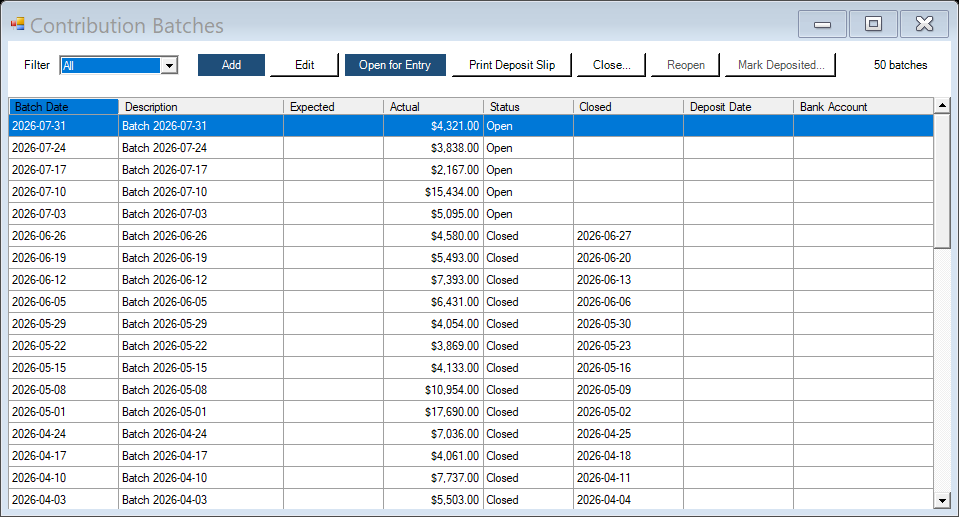Click closed date 2026-04-18
This screenshot has width=959, height=517.
click(x=628, y=456)
